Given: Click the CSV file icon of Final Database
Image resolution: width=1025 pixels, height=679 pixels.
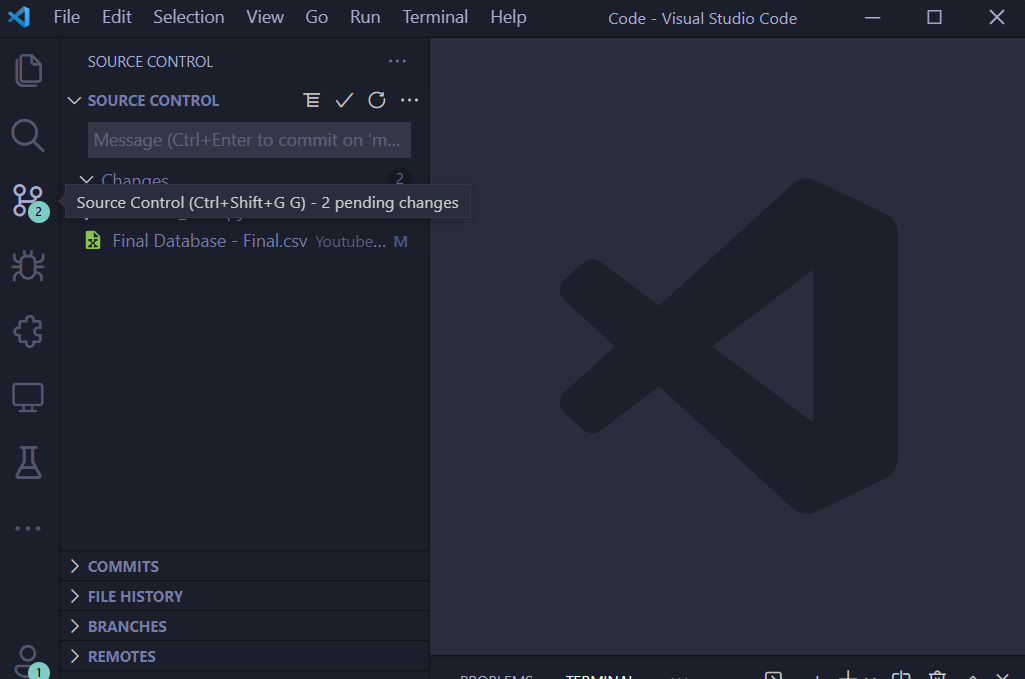Looking at the screenshot, I should point(93,240).
